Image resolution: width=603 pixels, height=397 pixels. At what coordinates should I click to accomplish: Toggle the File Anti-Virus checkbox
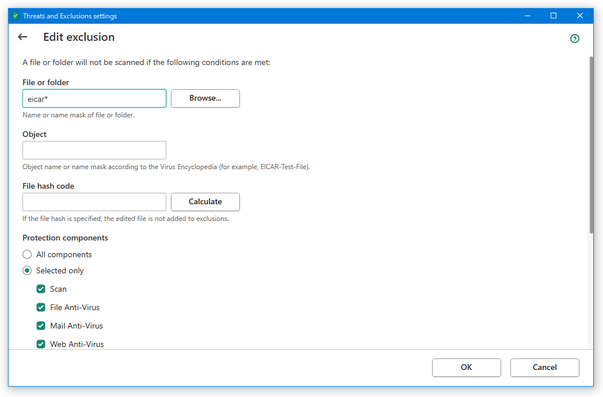41,307
